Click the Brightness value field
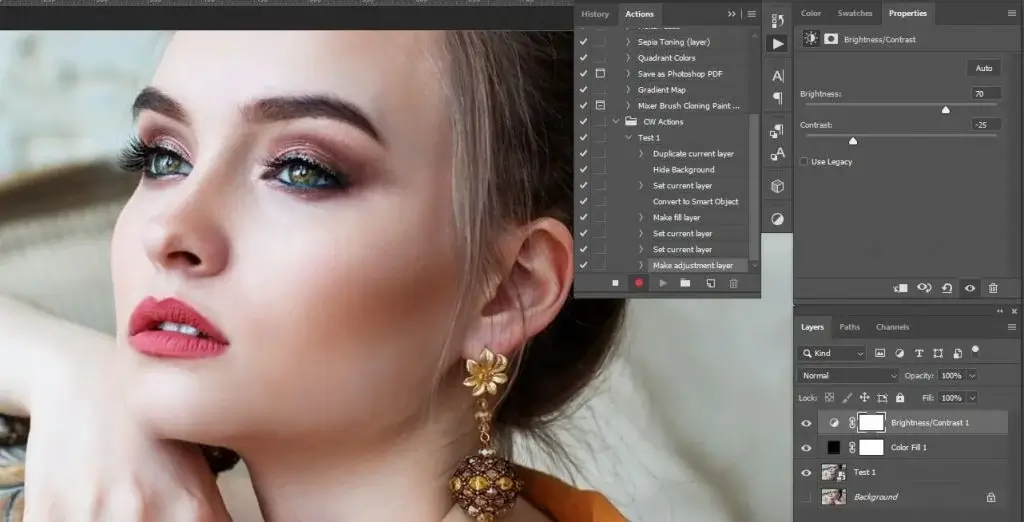Viewport: 1024px width, 522px height. tap(986, 94)
